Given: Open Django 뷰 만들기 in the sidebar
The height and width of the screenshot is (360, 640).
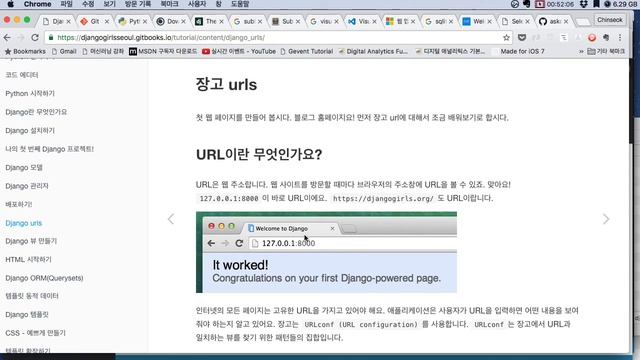Looking at the screenshot, I should pos(31,241).
